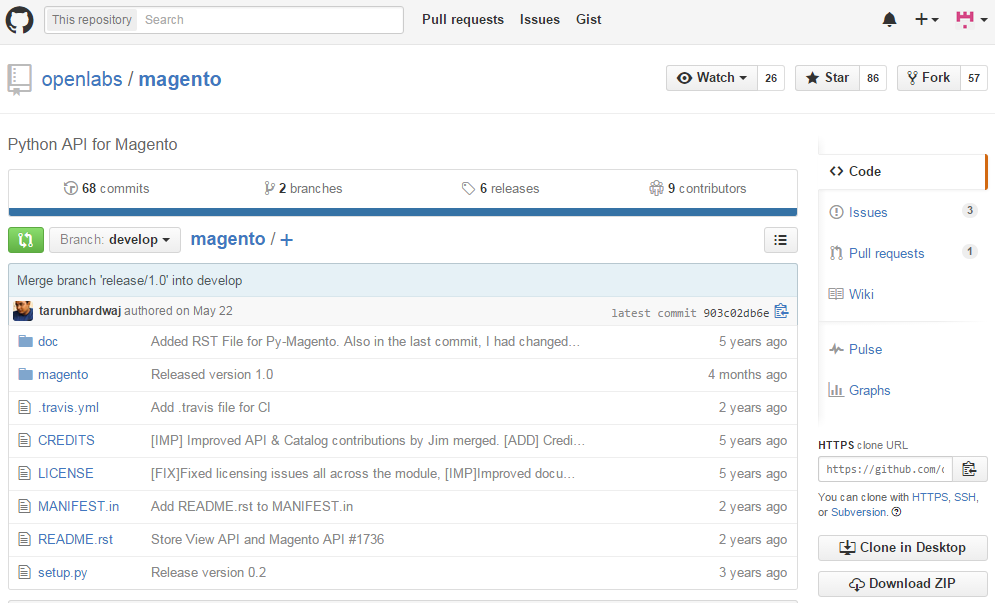Open the README.rst file link
Viewport: 995px width, 603px height.
[75, 540]
